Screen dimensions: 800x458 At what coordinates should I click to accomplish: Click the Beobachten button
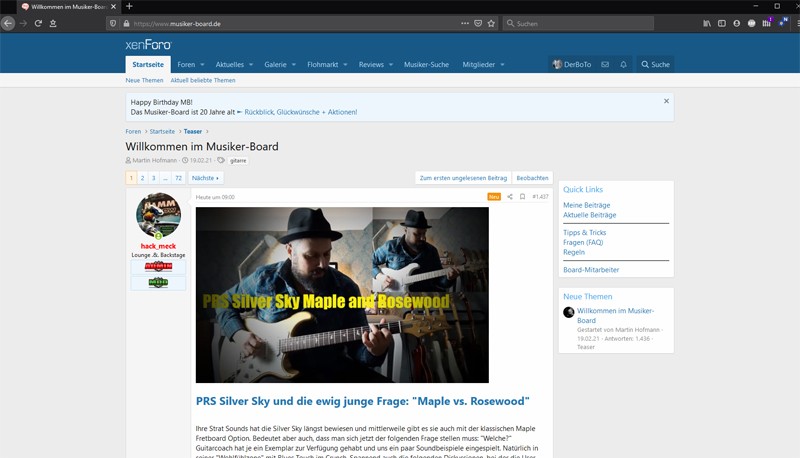coord(532,178)
